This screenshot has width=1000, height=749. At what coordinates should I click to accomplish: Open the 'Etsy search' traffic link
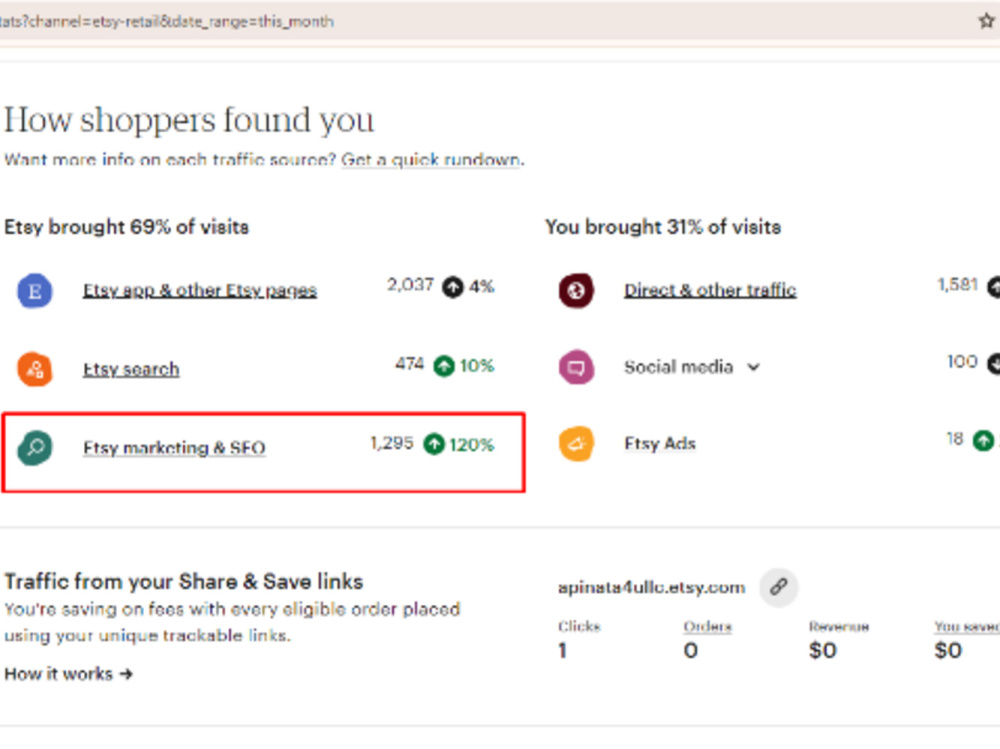pyautogui.click(x=131, y=369)
